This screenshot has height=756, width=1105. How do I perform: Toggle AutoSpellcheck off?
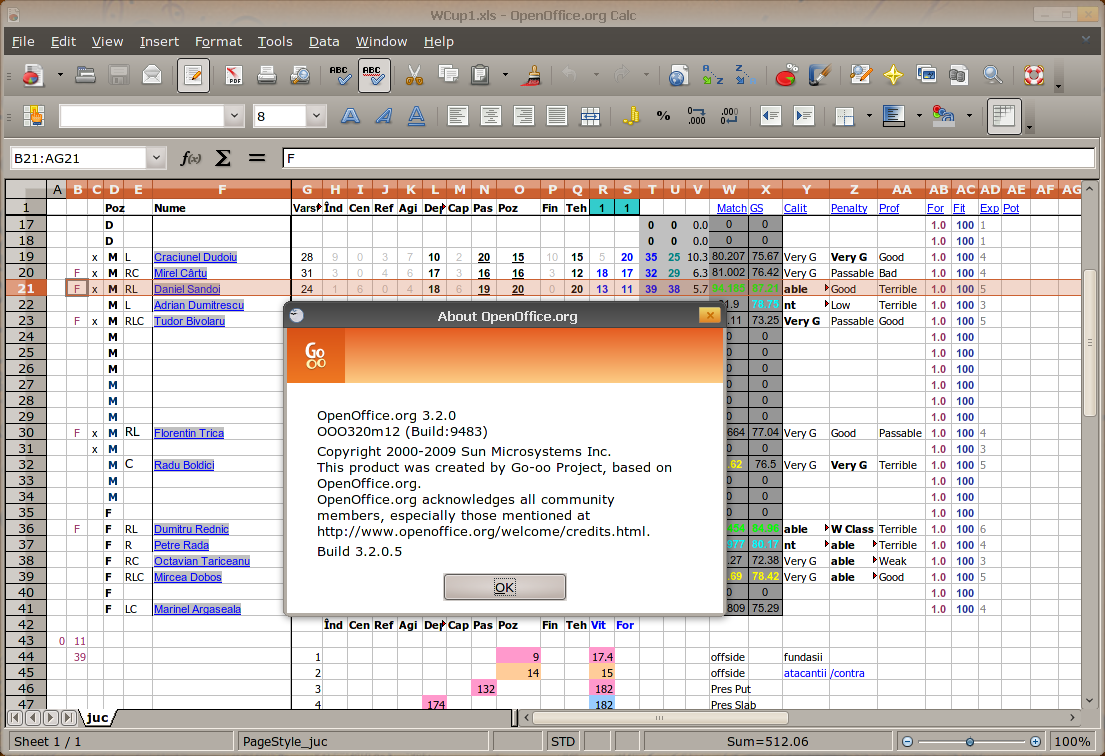pyautogui.click(x=374, y=75)
